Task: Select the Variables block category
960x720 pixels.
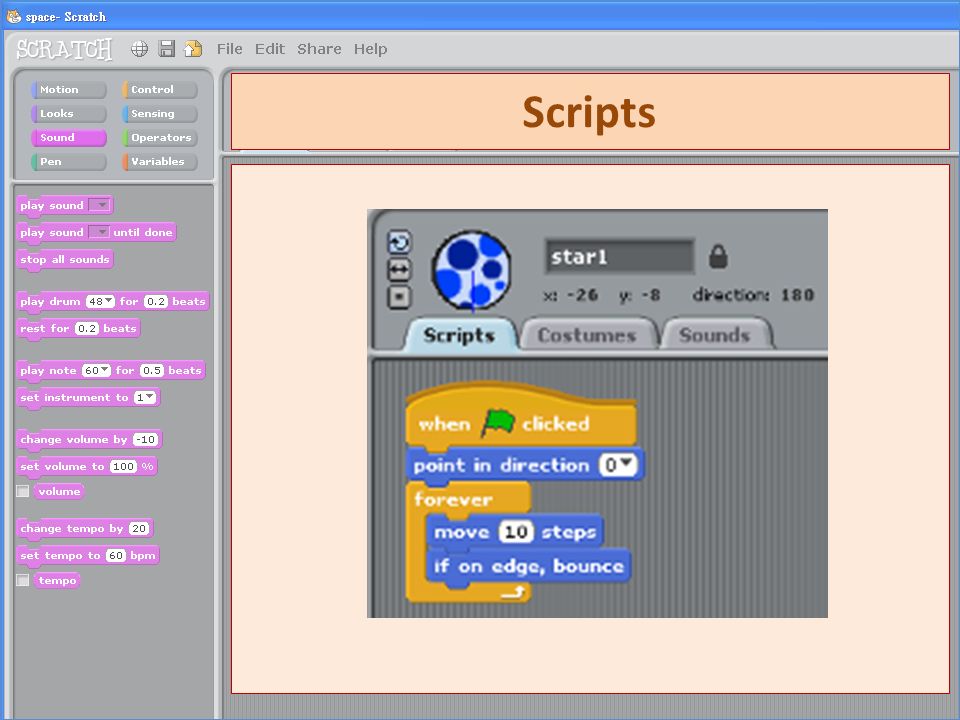Action: 159,162
